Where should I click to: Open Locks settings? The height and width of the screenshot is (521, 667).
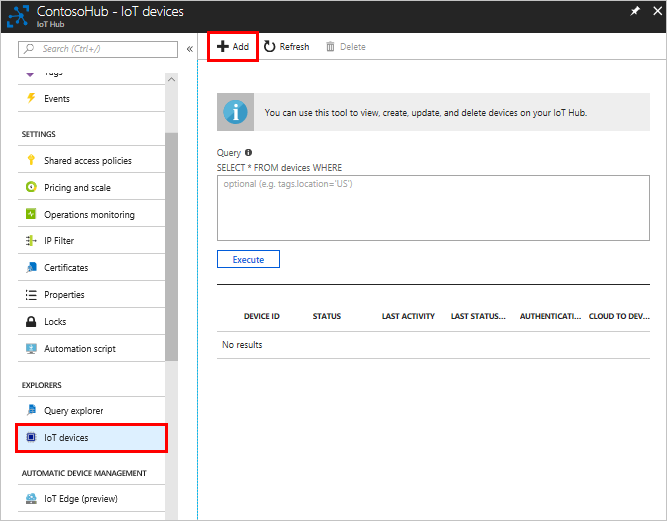point(91,322)
